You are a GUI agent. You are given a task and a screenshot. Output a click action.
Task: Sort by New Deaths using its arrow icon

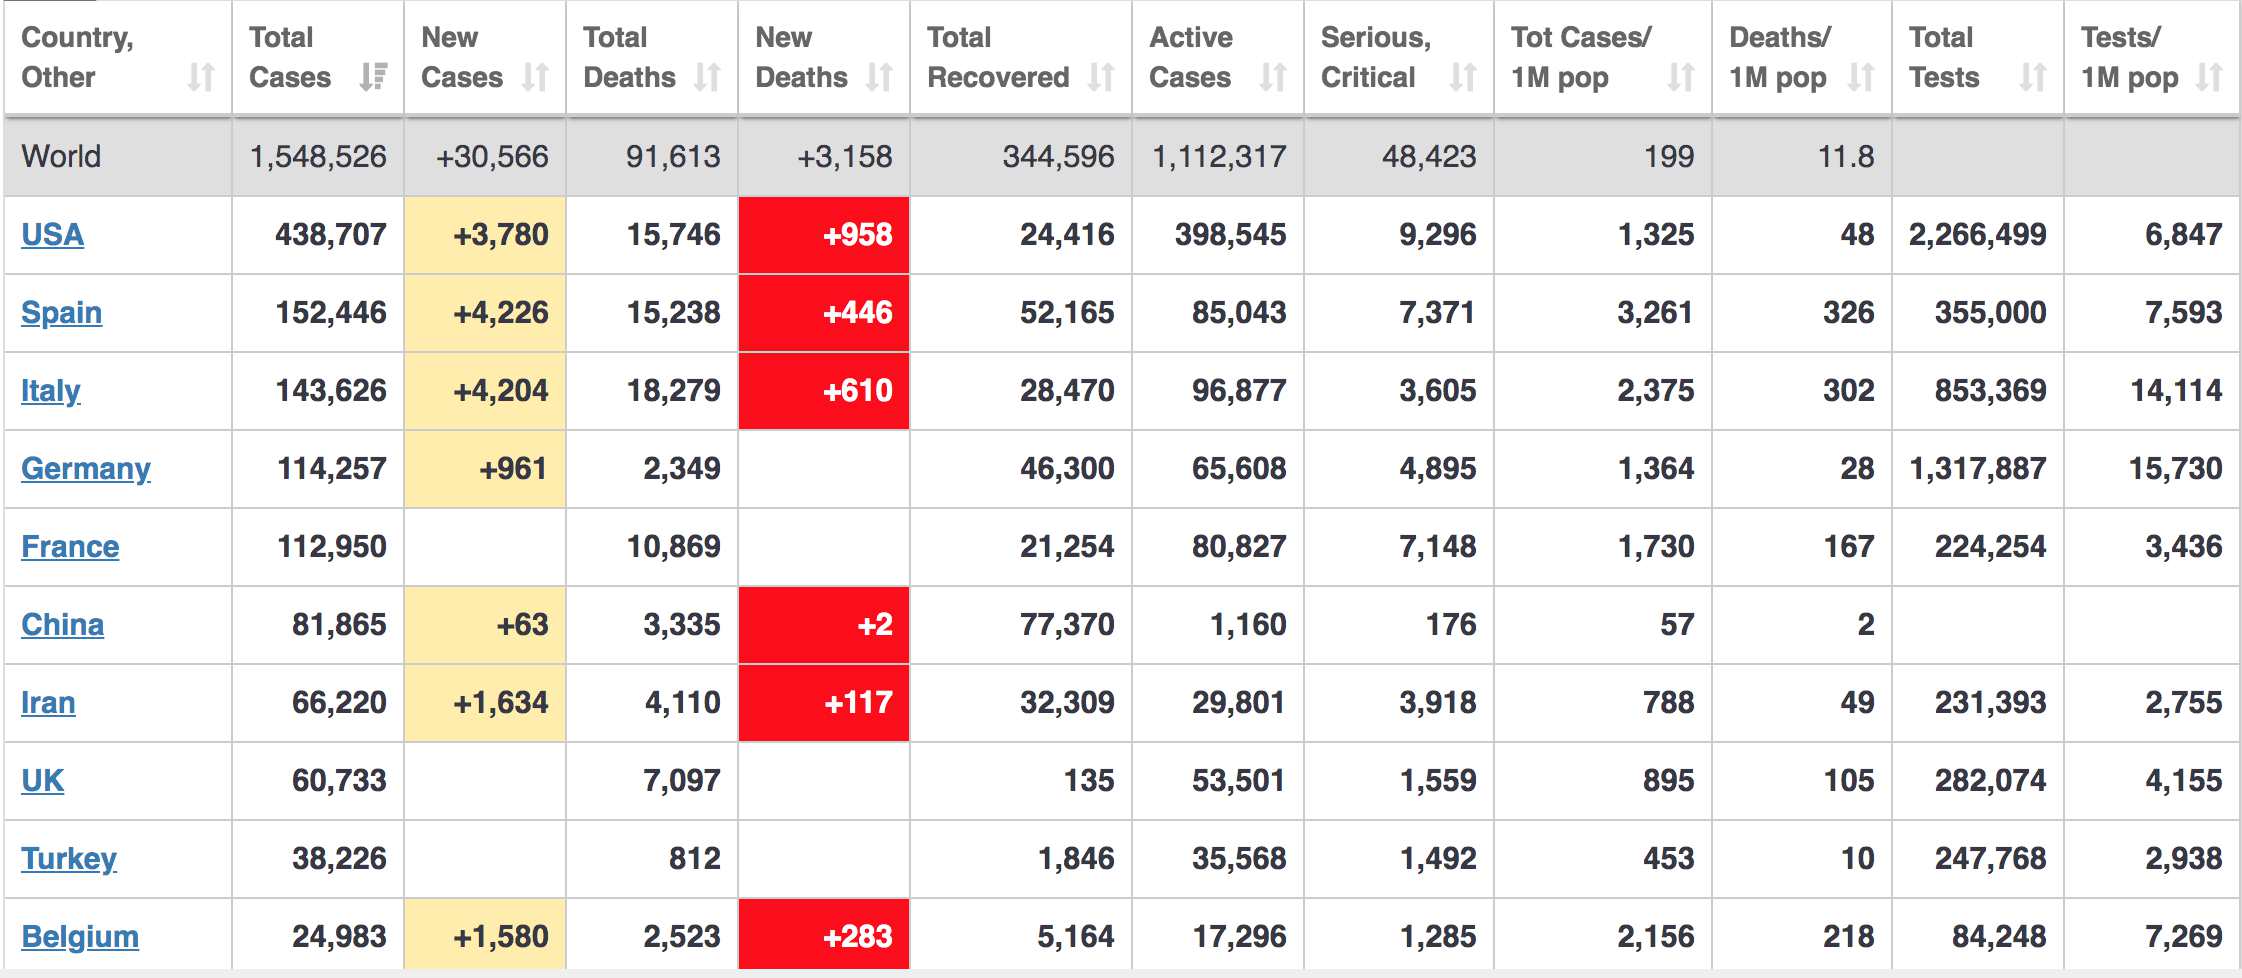coord(880,77)
